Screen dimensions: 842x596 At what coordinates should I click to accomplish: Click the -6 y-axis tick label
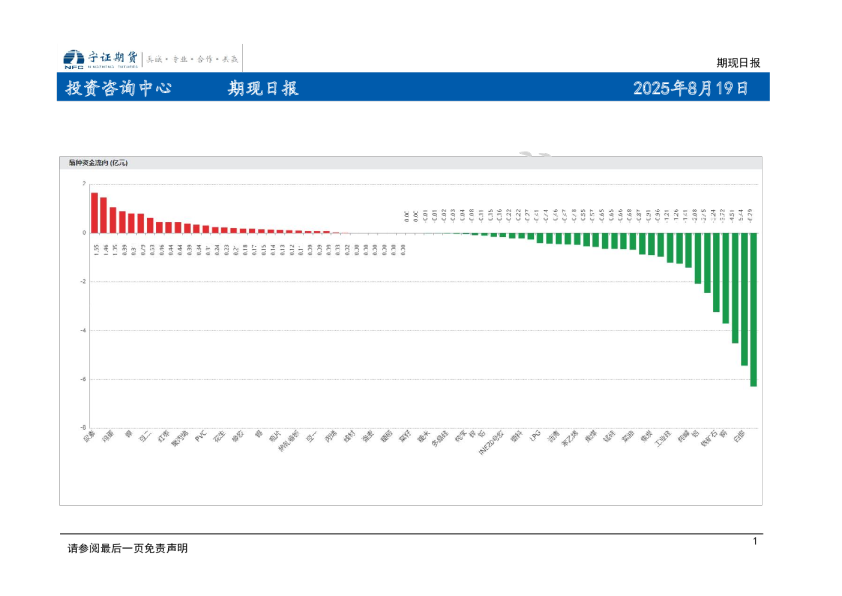(83, 379)
